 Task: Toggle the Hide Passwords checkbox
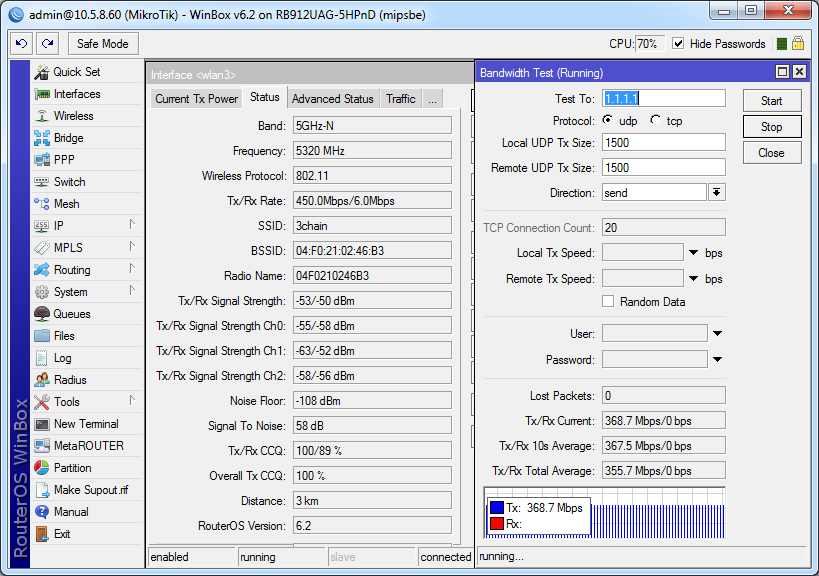[678, 43]
